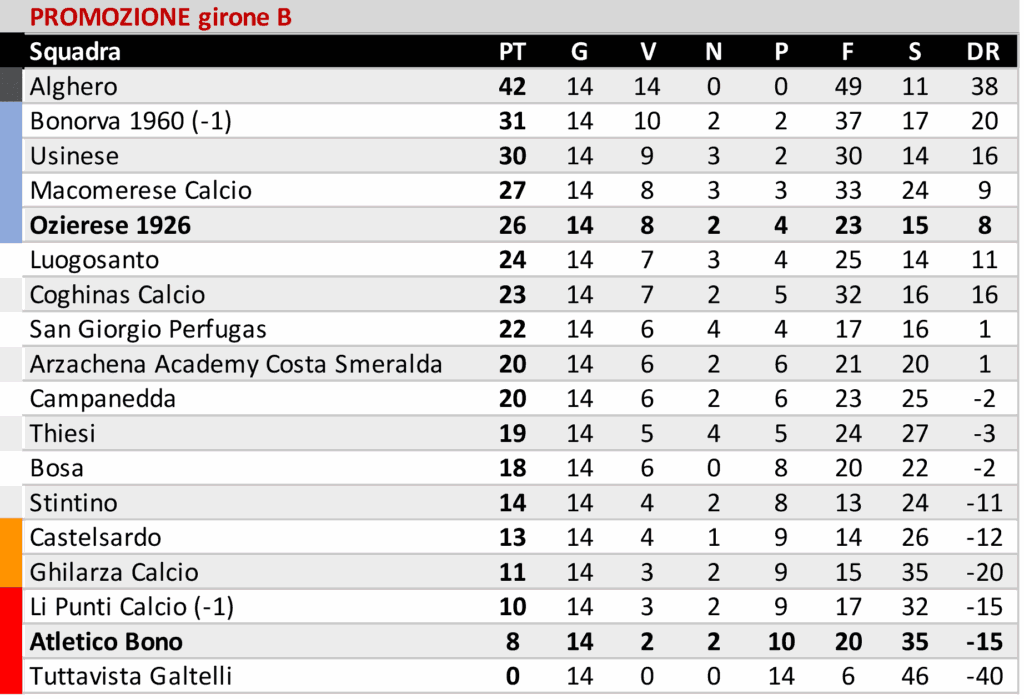Click the Macomerese Calcio team name
The image size is (1024, 699).
(x=140, y=191)
